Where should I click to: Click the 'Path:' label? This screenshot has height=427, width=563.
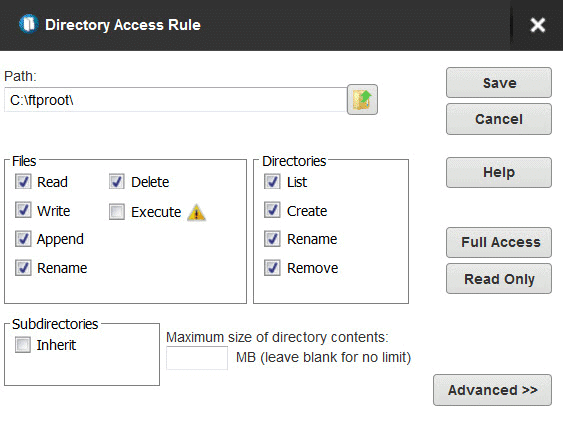(20, 76)
